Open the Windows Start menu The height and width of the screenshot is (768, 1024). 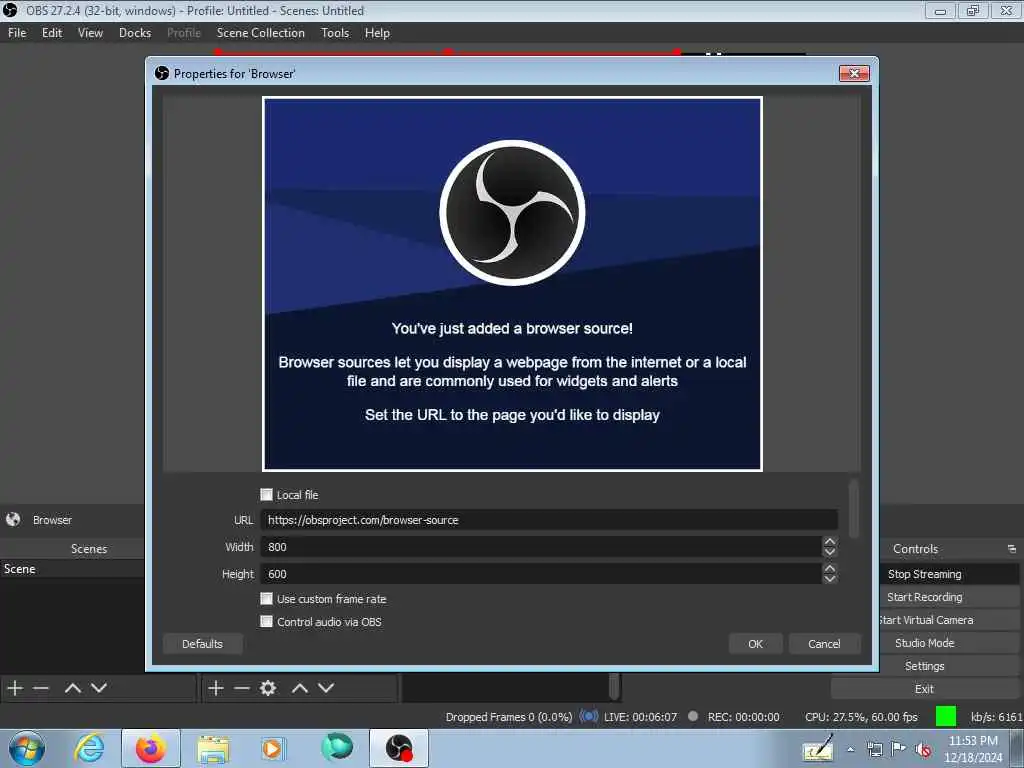[27, 748]
